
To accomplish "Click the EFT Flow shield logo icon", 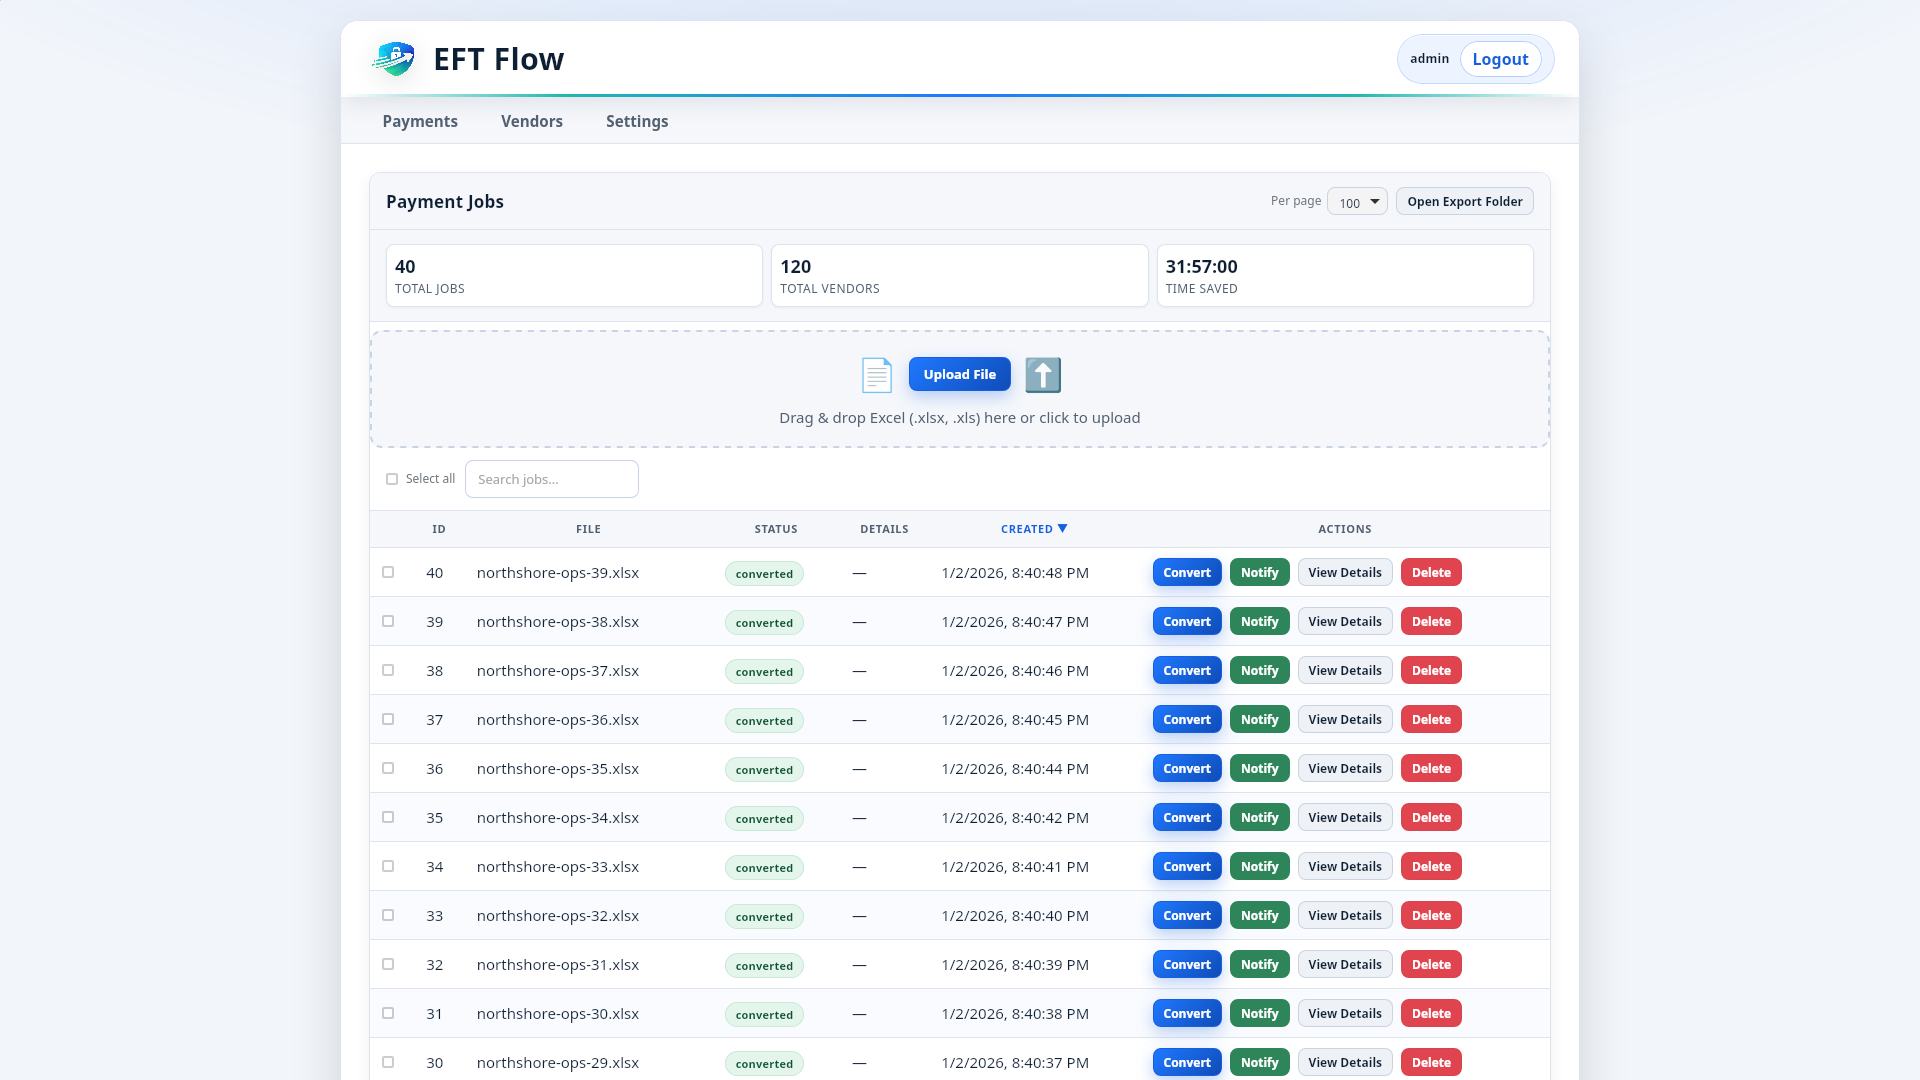I will pyautogui.click(x=394, y=59).
